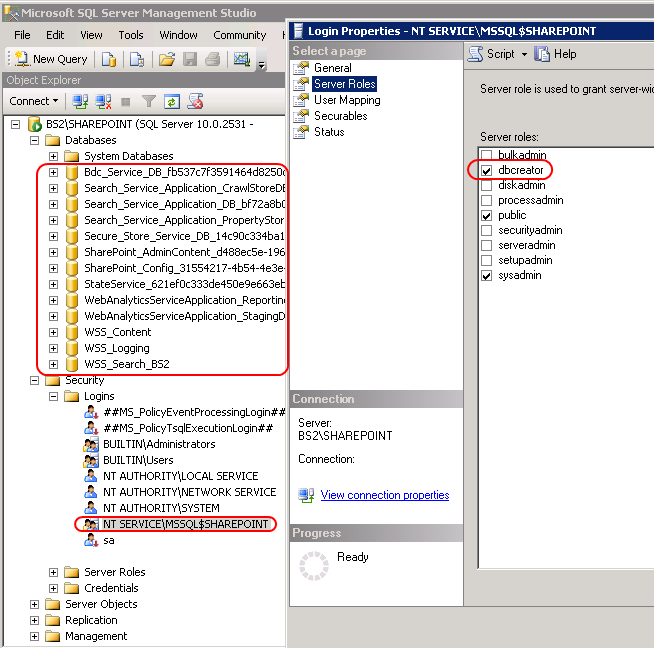Click the New Query toolbar button
The height and width of the screenshot is (648, 654).
pyautogui.click(x=50, y=59)
